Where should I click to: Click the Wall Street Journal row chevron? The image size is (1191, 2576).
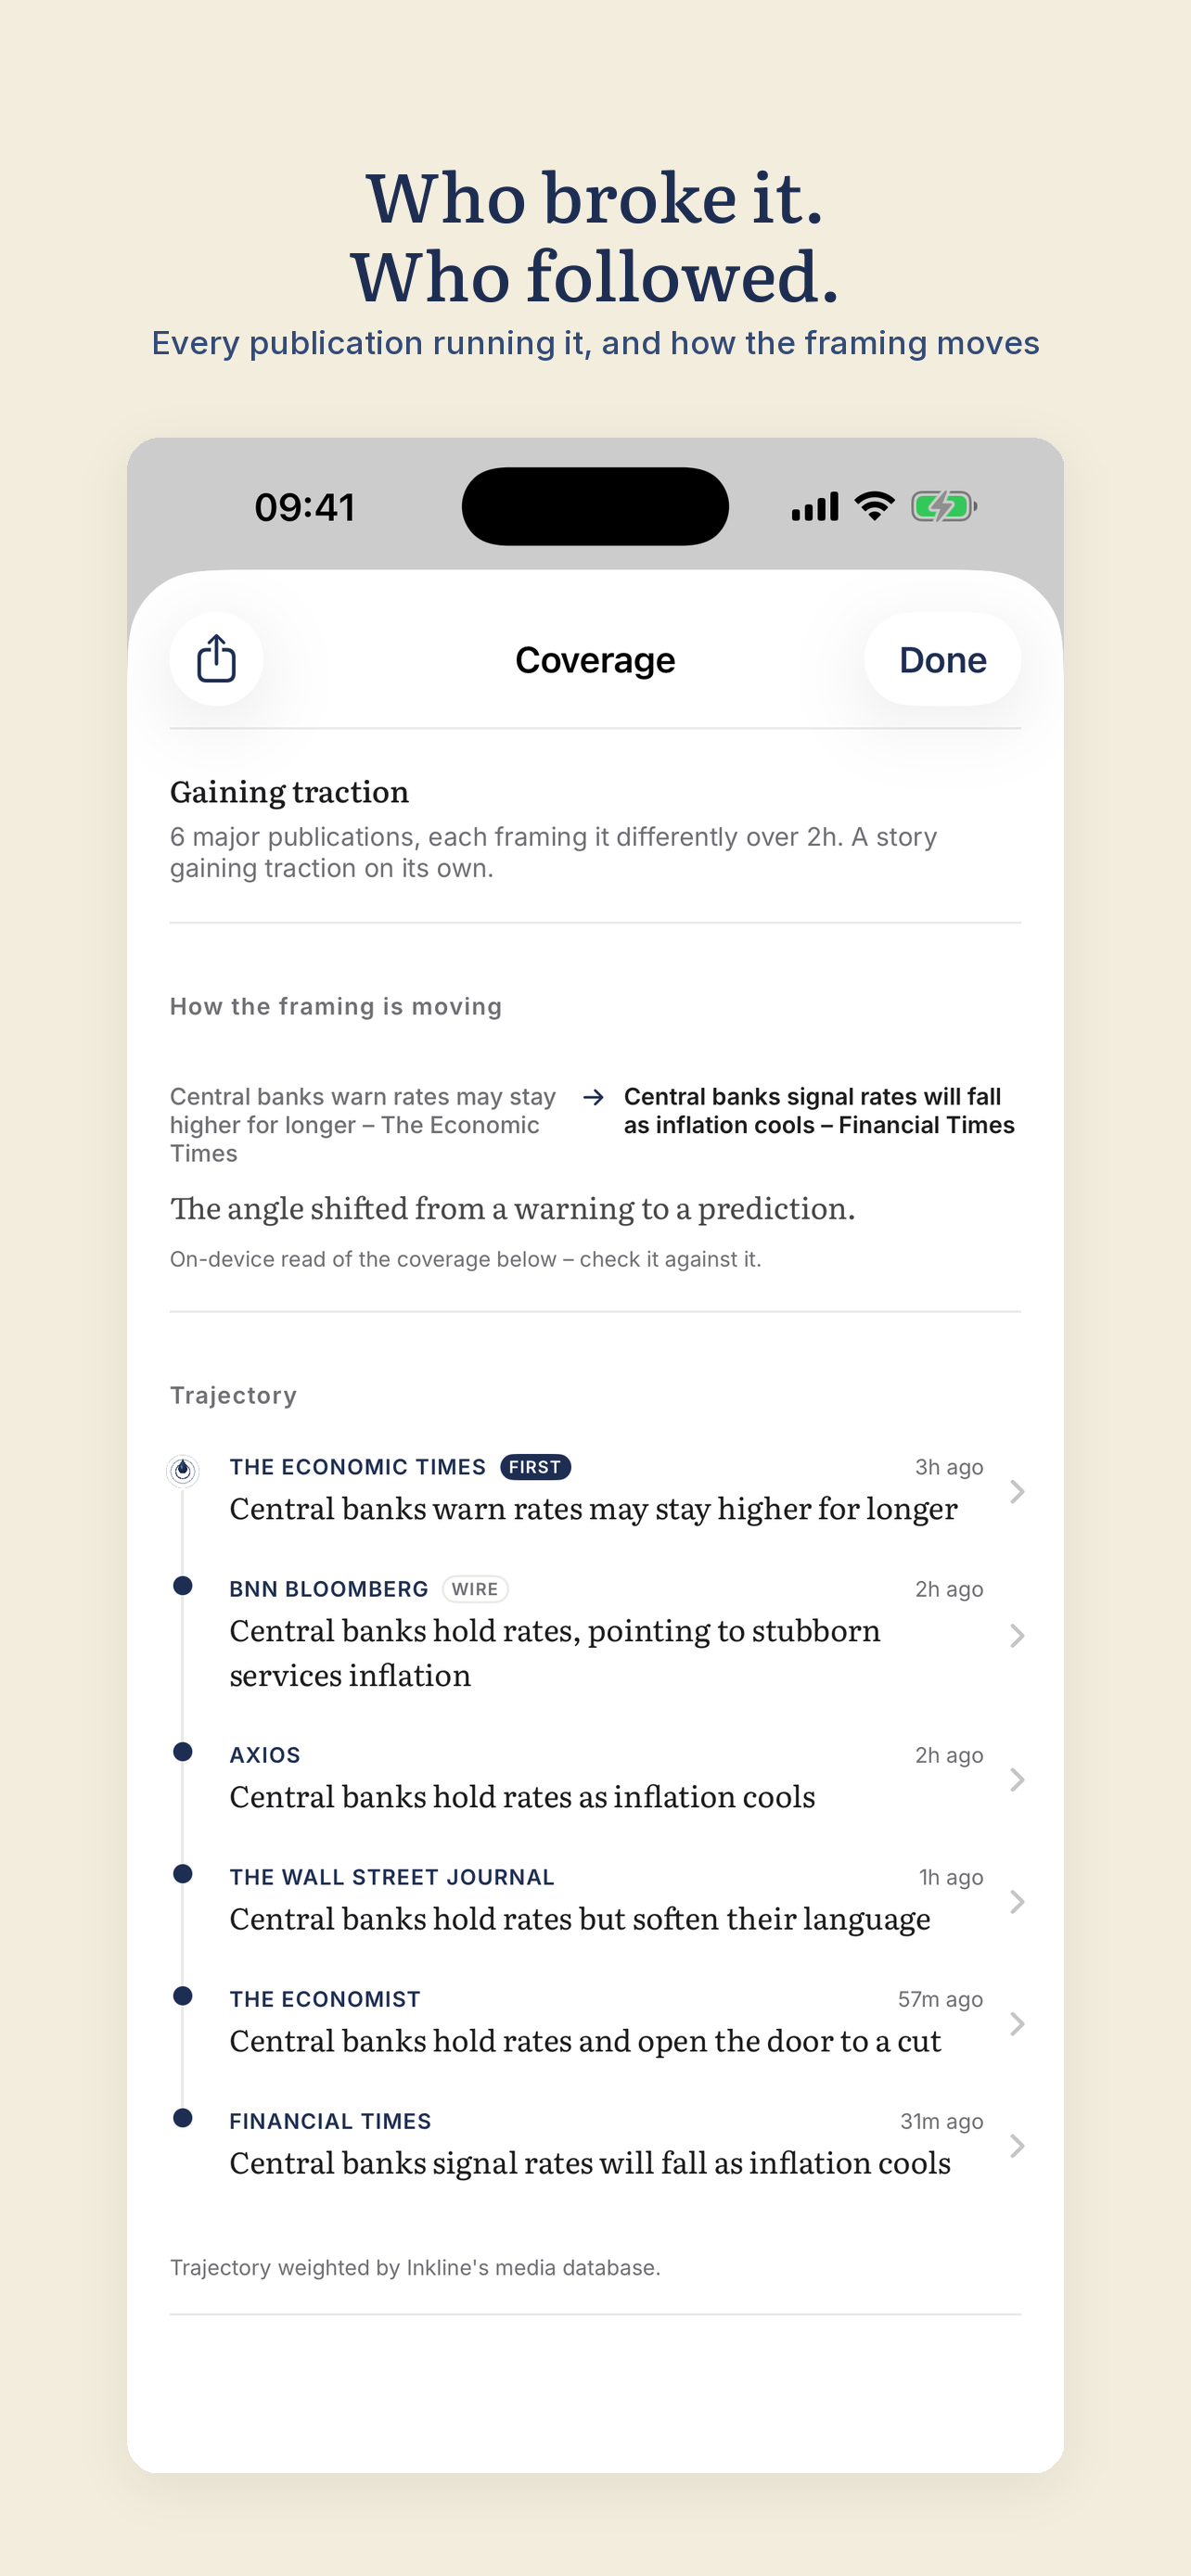coord(1017,1902)
